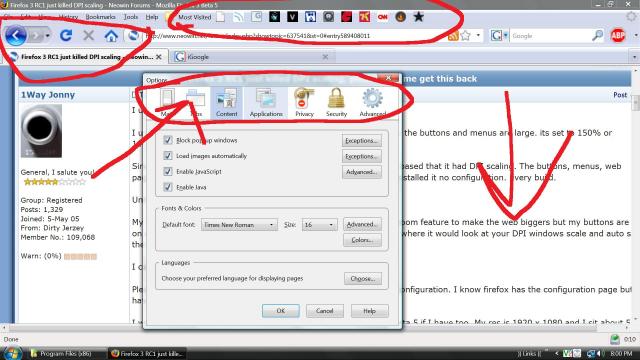Open the Advanced options gear panel
Viewport: 640px width, 360px height.
373,103
